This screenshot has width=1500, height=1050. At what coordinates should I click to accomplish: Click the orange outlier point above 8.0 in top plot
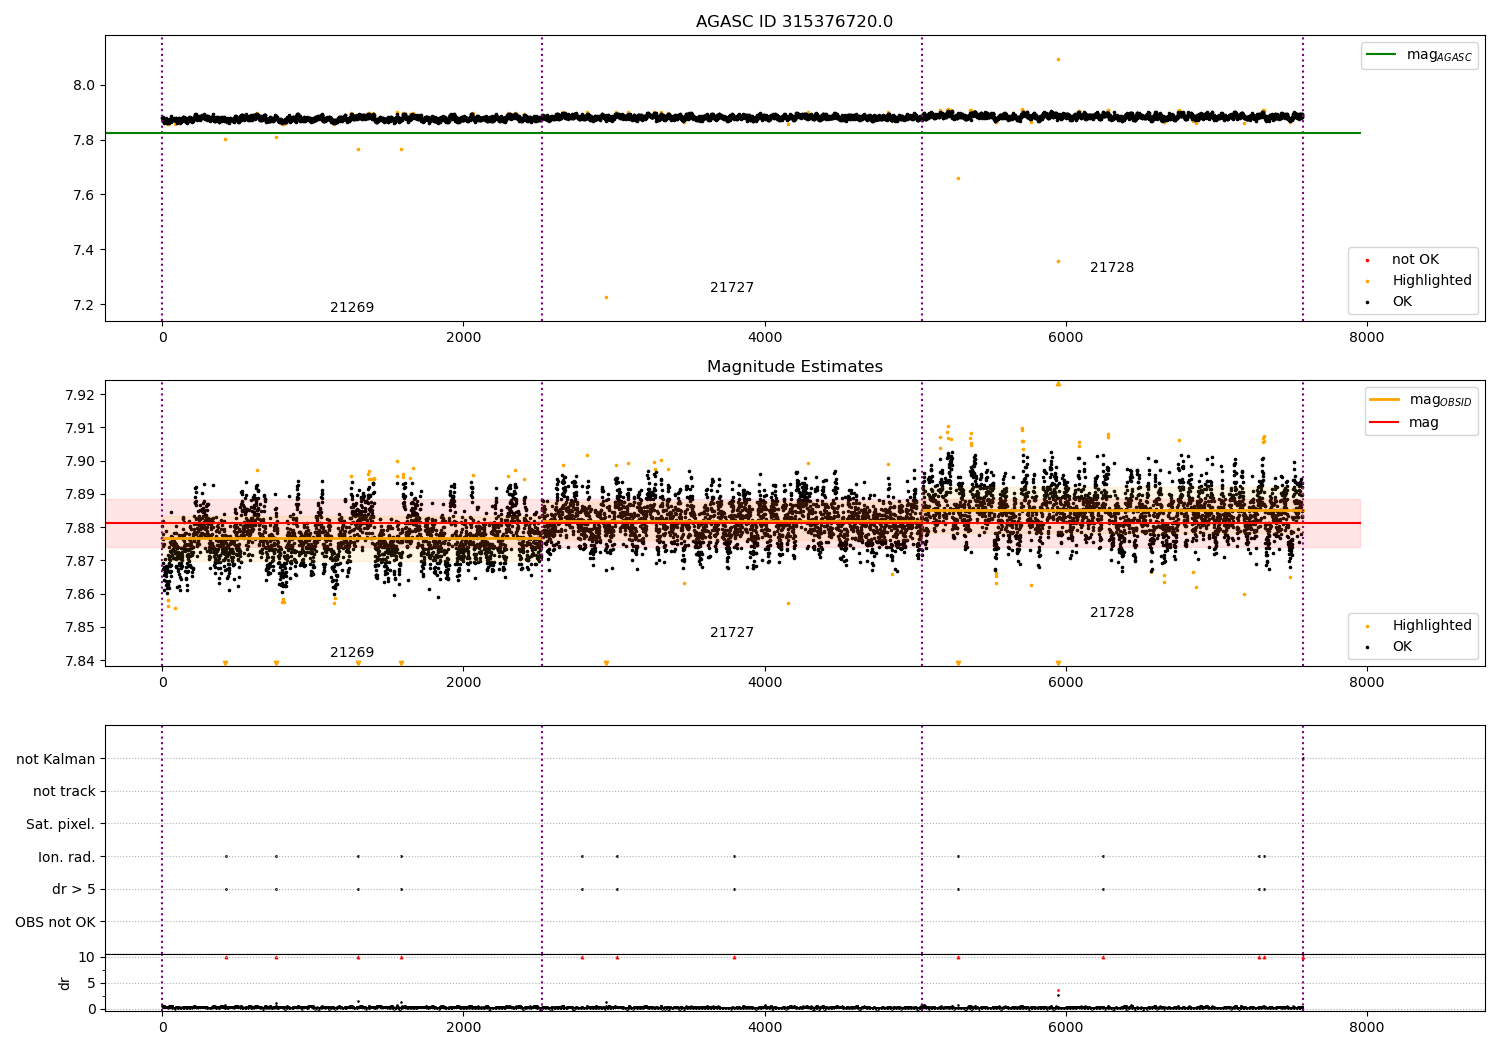(x=1058, y=59)
